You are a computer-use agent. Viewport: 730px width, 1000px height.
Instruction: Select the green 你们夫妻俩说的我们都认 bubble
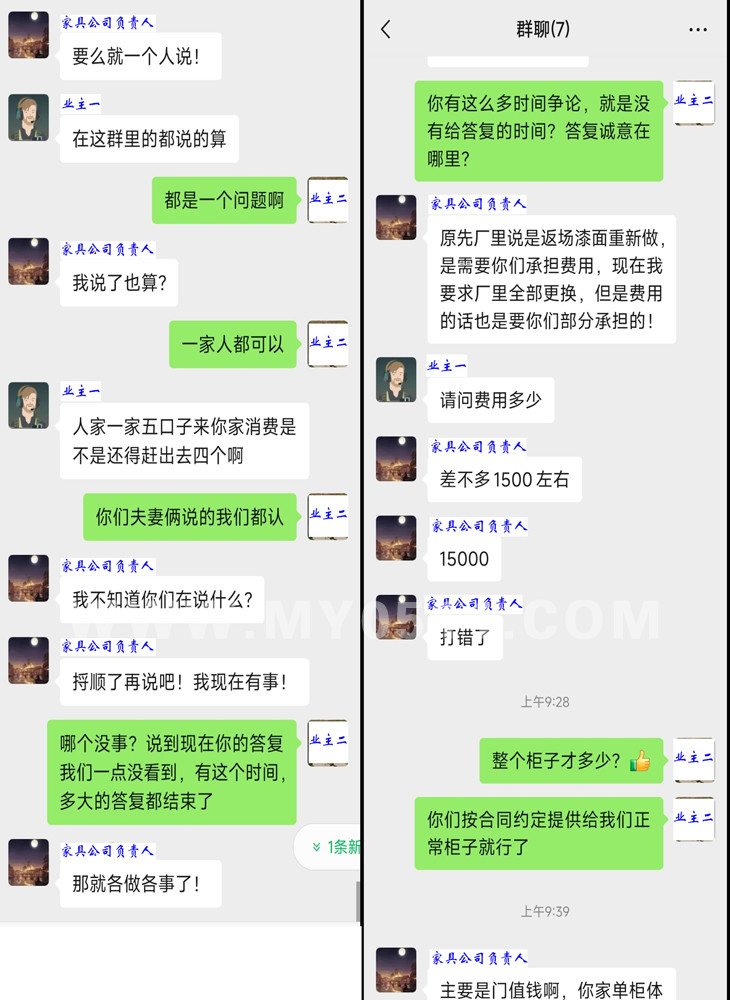tap(190, 517)
